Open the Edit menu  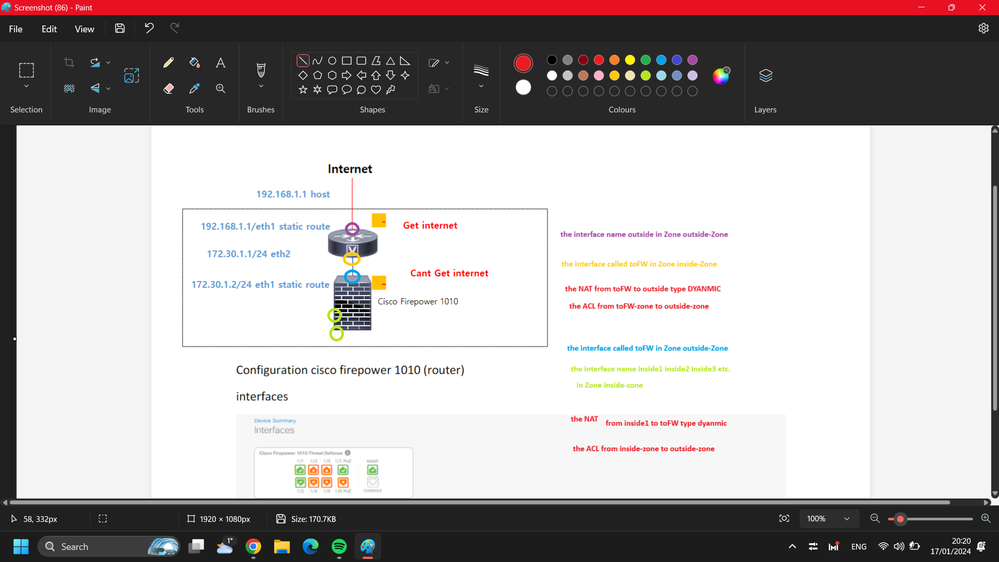click(49, 29)
